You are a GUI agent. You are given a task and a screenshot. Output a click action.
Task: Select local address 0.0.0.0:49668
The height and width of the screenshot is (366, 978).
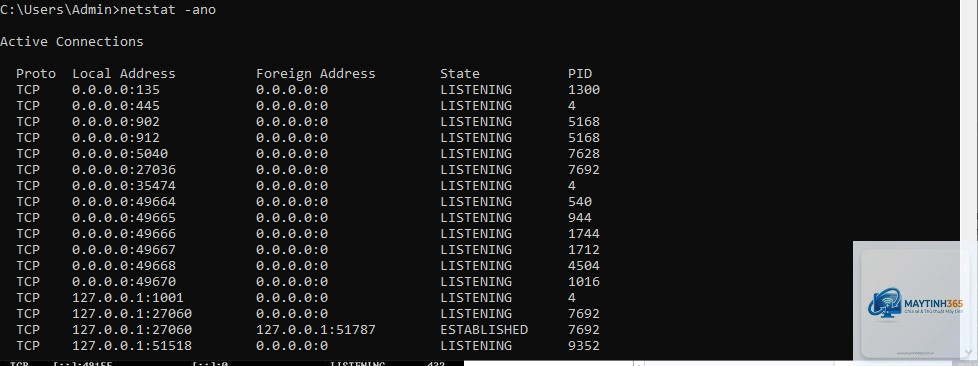[123, 266]
